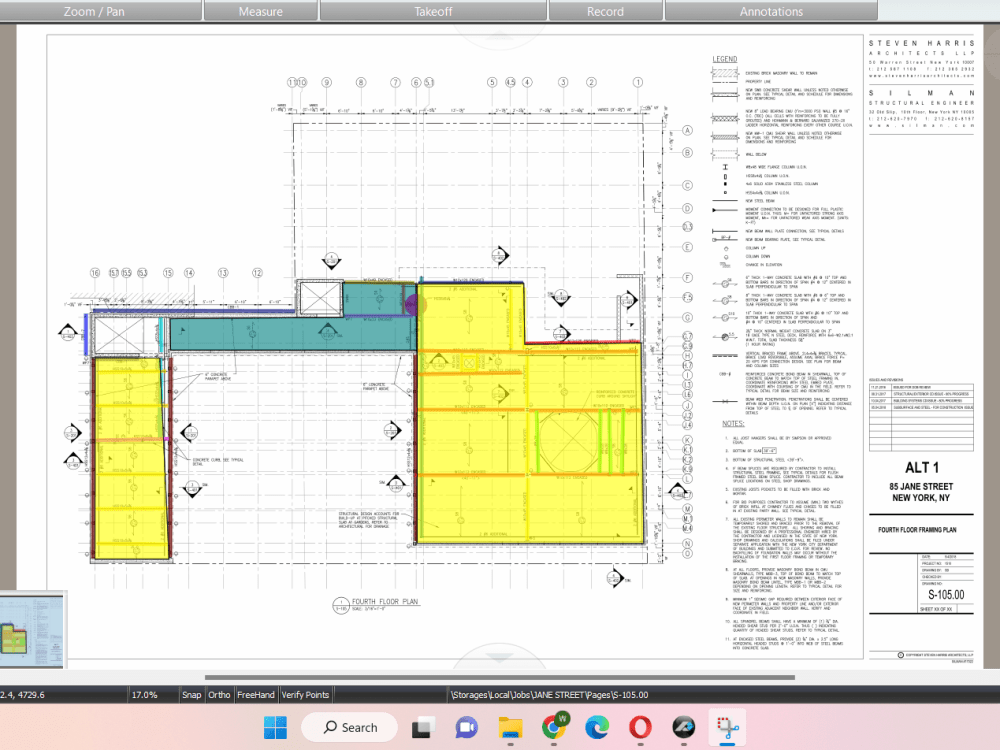Enable FreeHand drawing mode
Screen dimensions: 1000x750
coord(256,695)
